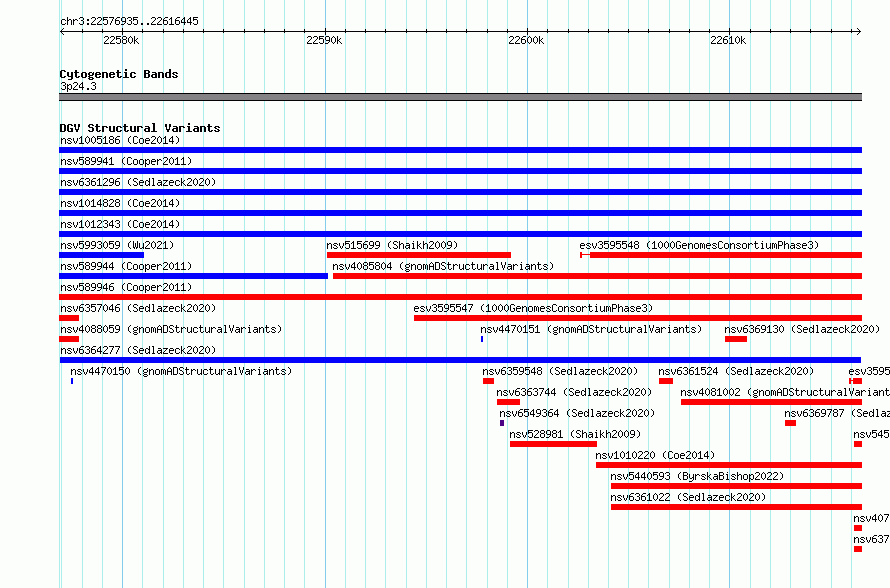Click the gray 3p24.3 cytogenetic band bar
Screen dimensions: 890x588
pyautogui.click(x=460, y=97)
